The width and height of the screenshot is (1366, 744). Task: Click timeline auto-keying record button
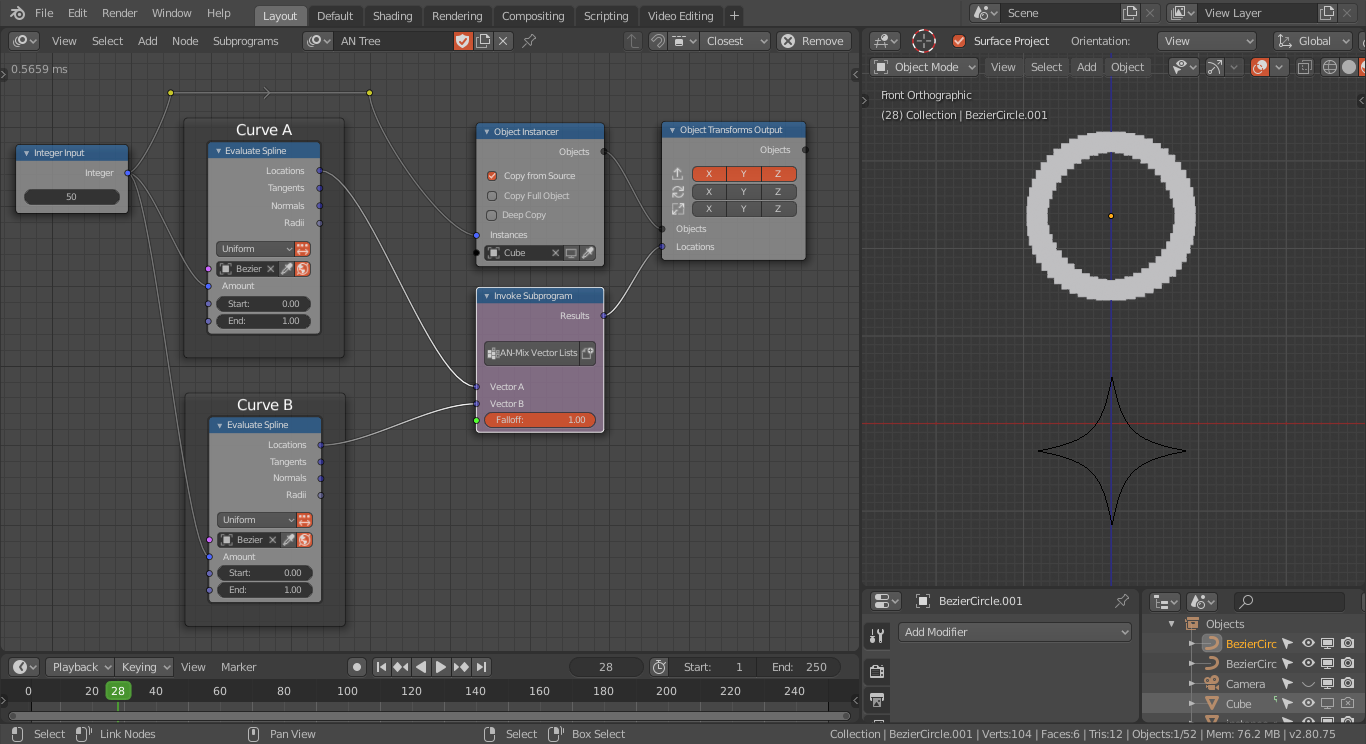coord(357,667)
